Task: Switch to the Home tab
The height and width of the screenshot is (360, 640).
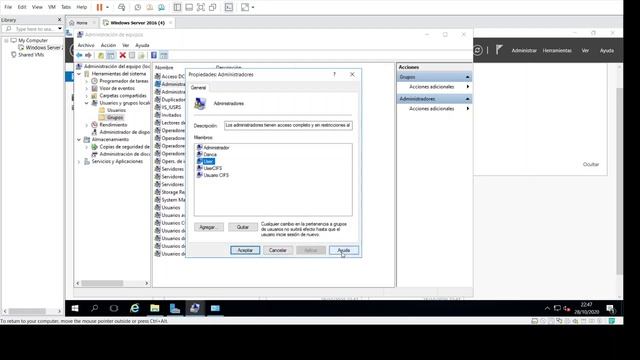Action: pyautogui.click(x=82, y=23)
